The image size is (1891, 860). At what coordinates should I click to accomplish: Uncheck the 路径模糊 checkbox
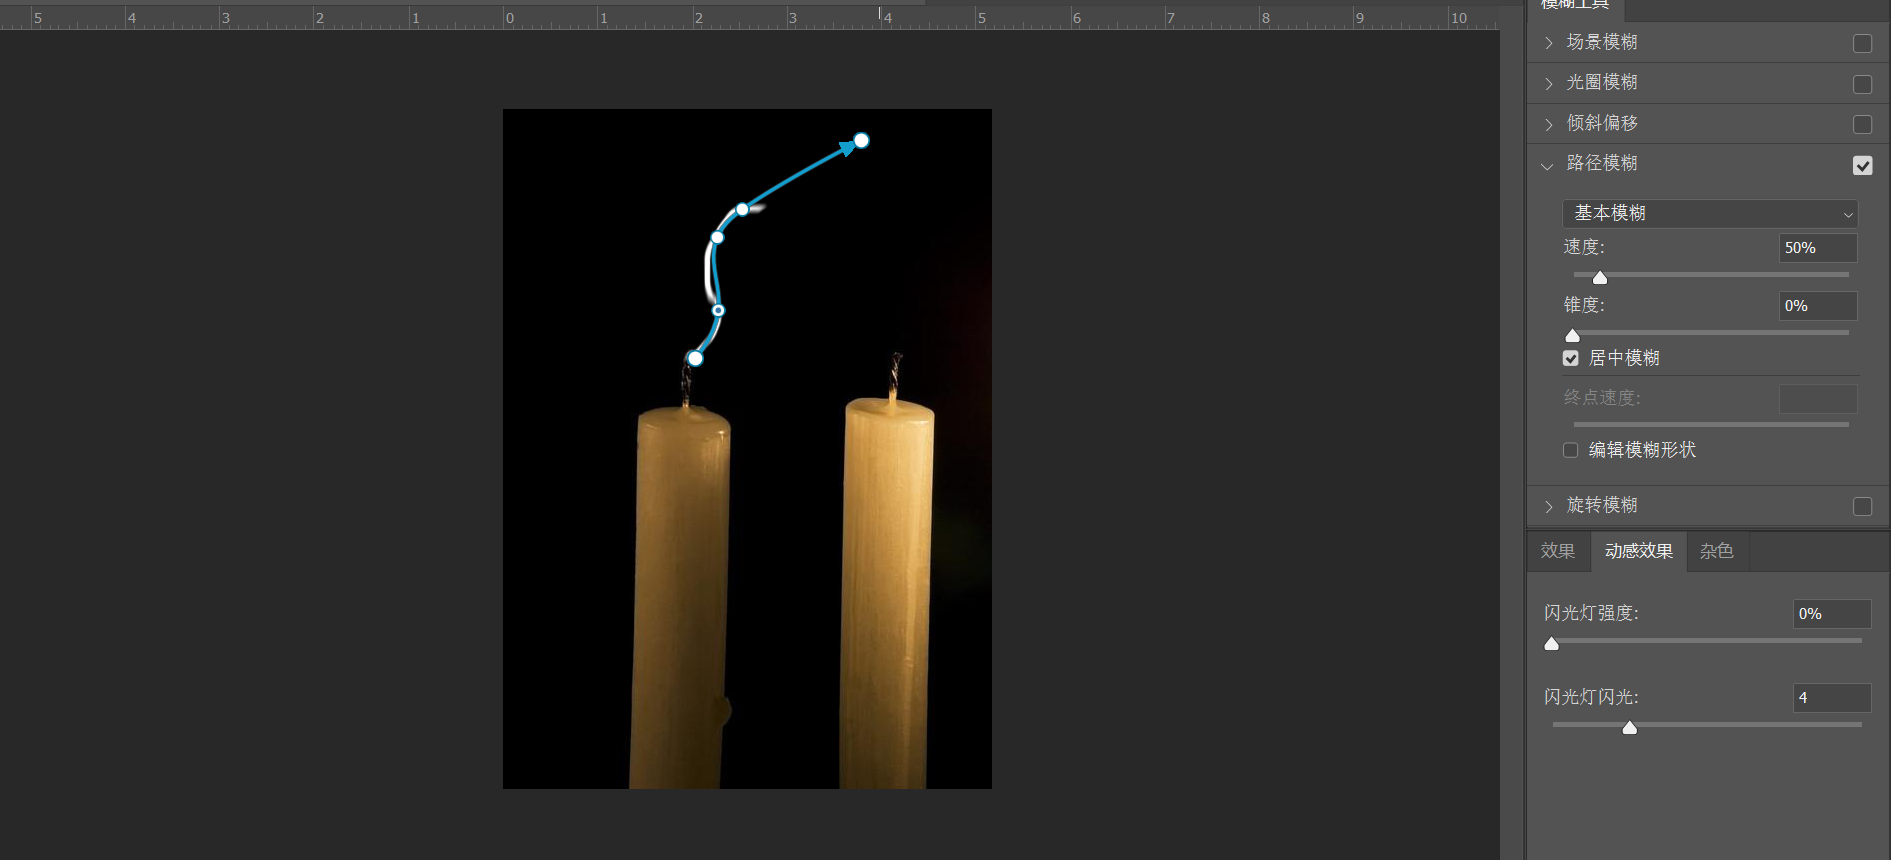(1862, 166)
